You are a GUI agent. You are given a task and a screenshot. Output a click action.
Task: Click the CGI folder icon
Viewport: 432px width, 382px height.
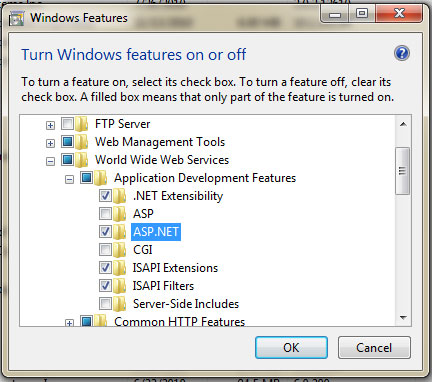point(119,250)
